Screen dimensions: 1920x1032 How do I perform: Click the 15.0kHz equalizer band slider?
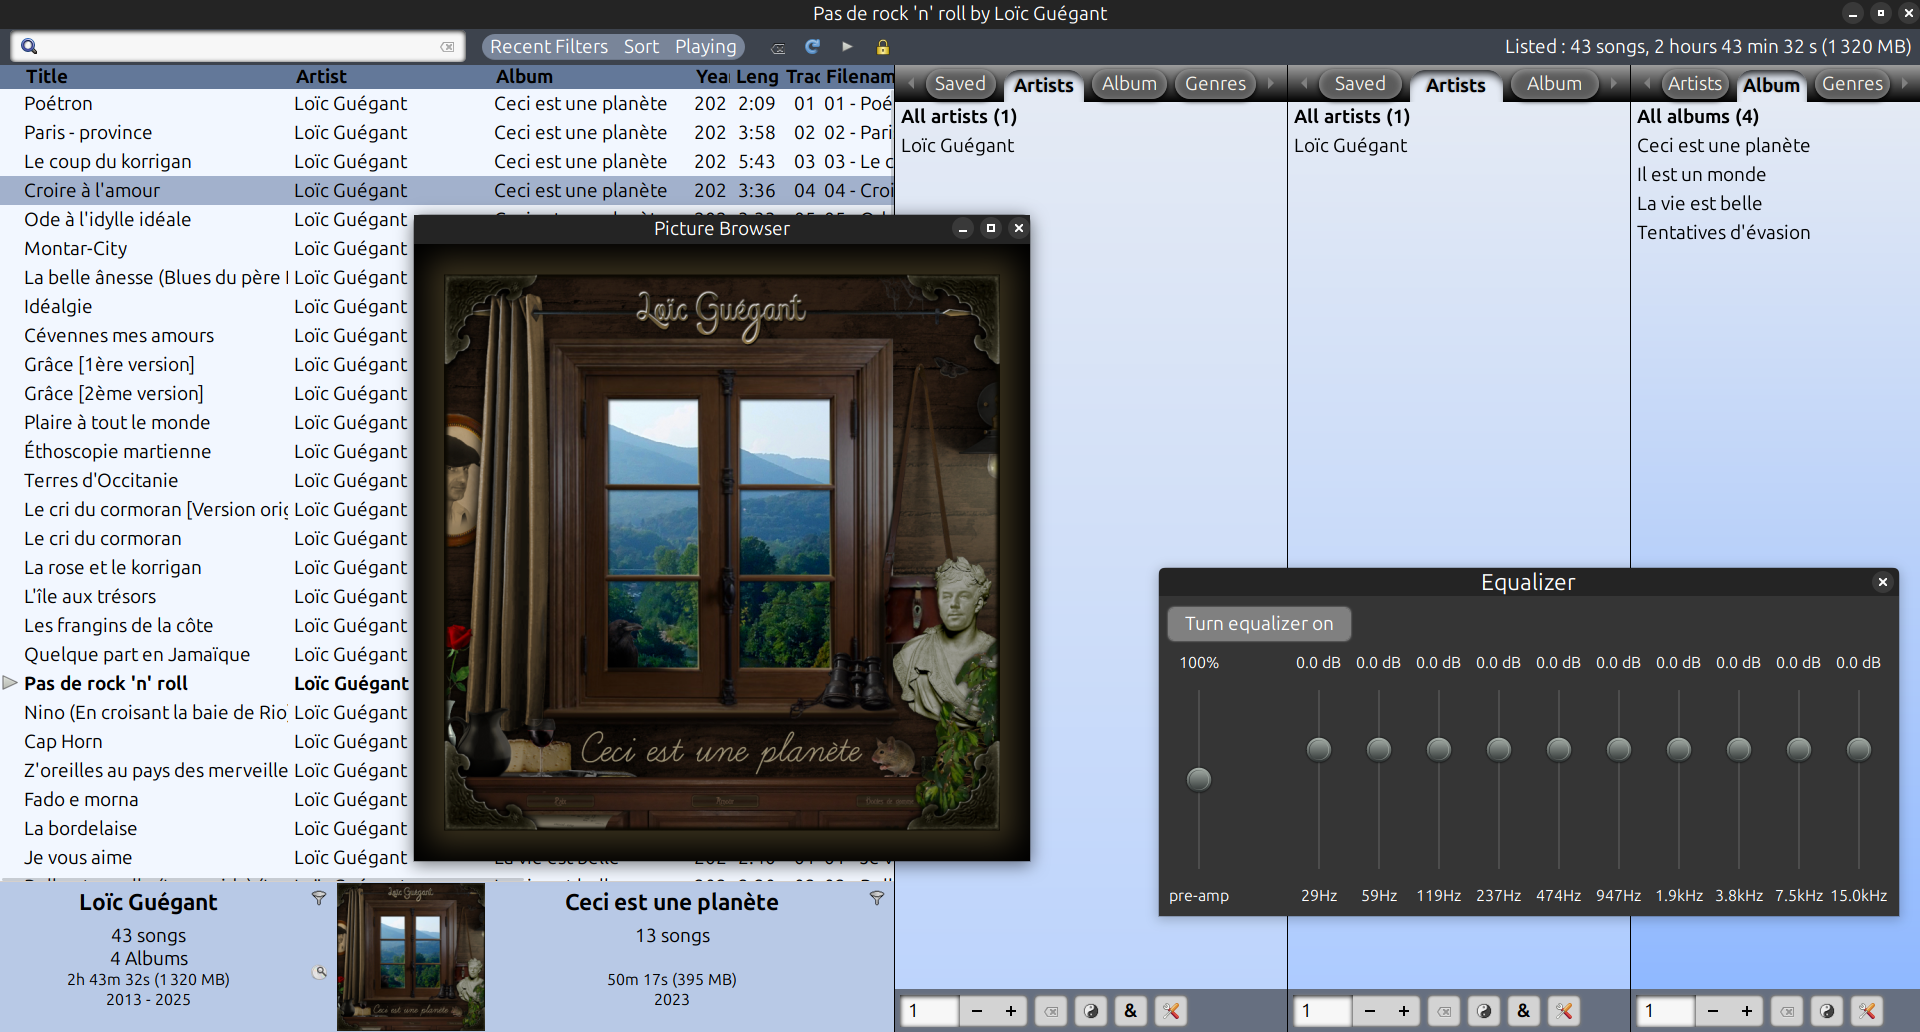point(1859,749)
